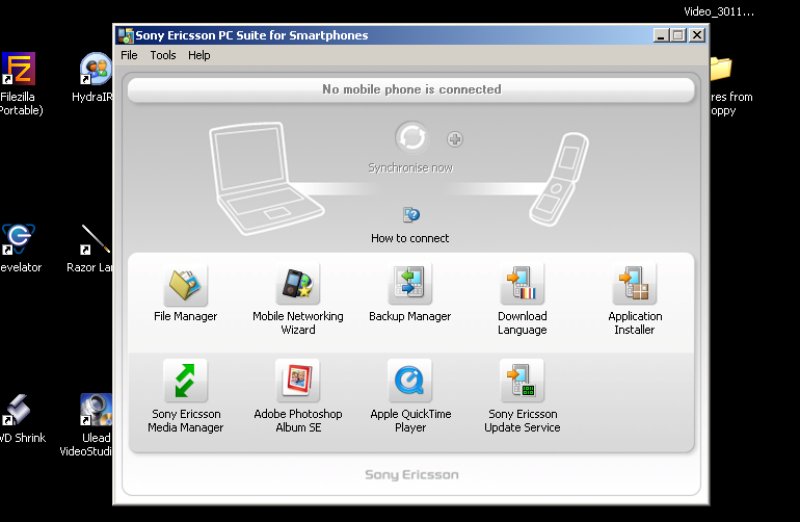This screenshot has width=800, height=522.
Task: Click the laptop illustration
Action: click(265, 179)
